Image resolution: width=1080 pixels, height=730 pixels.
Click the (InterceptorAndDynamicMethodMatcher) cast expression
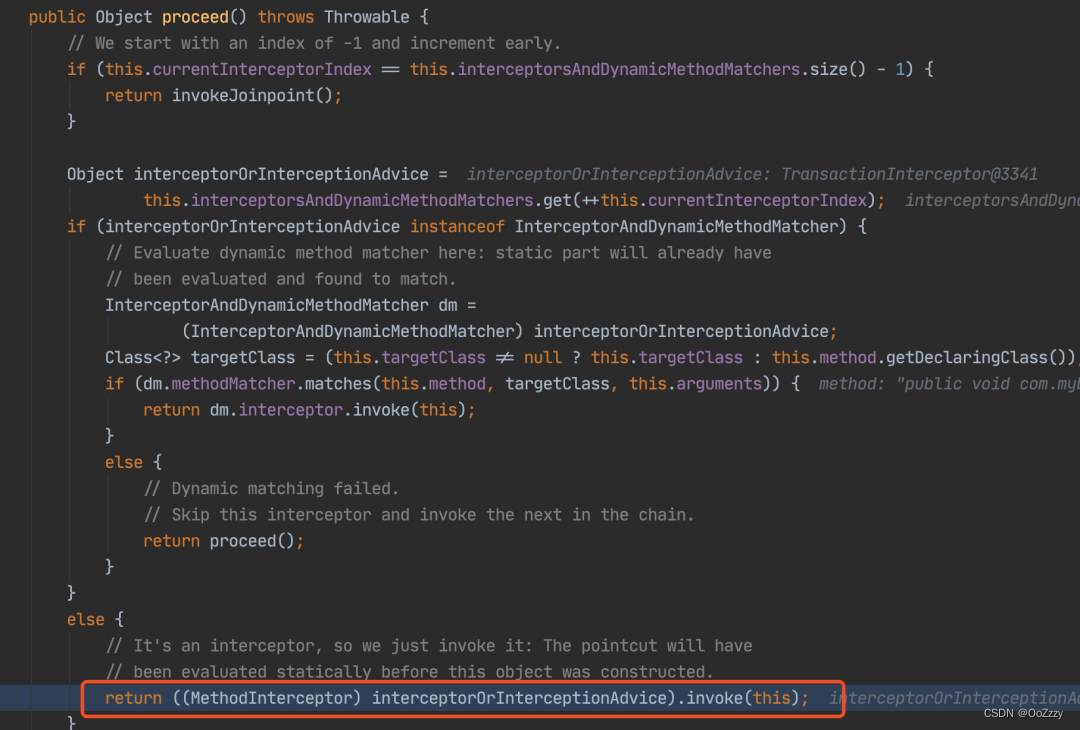click(x=352, y=331)
